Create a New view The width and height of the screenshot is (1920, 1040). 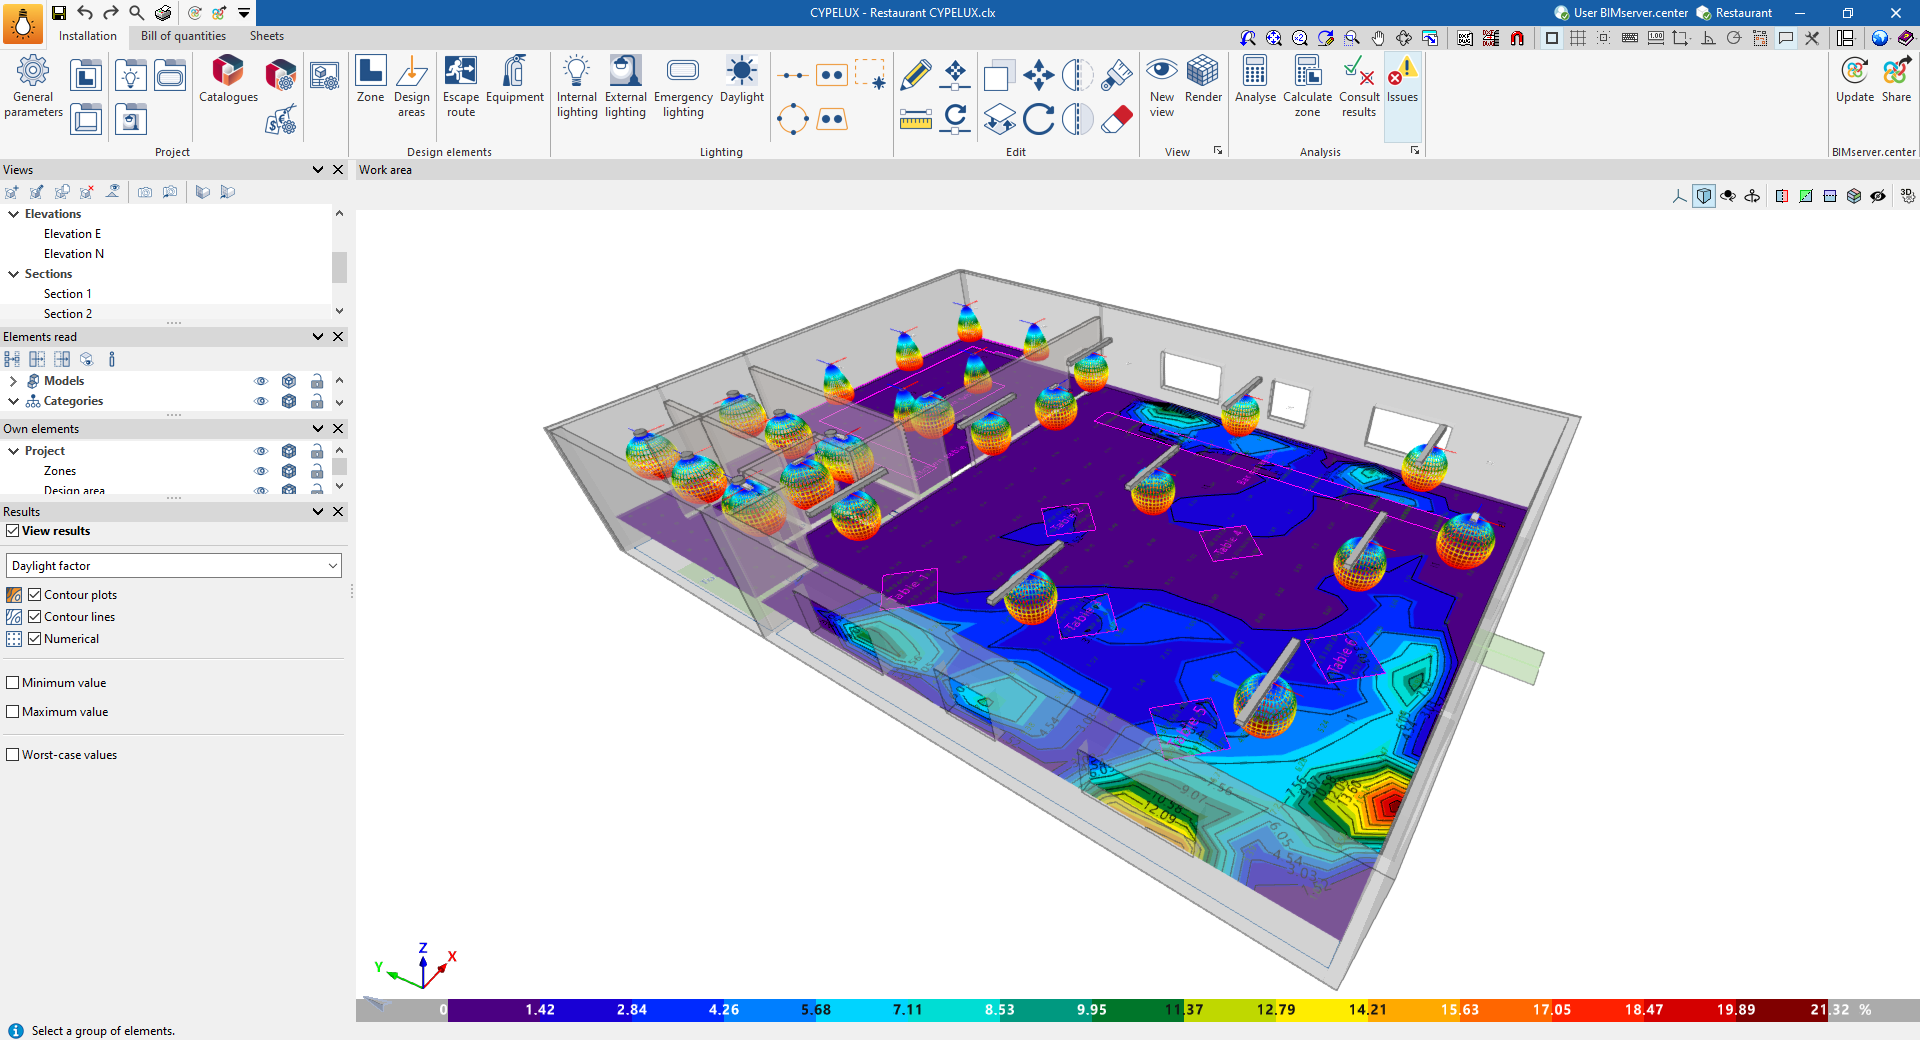coord(1162,87)
